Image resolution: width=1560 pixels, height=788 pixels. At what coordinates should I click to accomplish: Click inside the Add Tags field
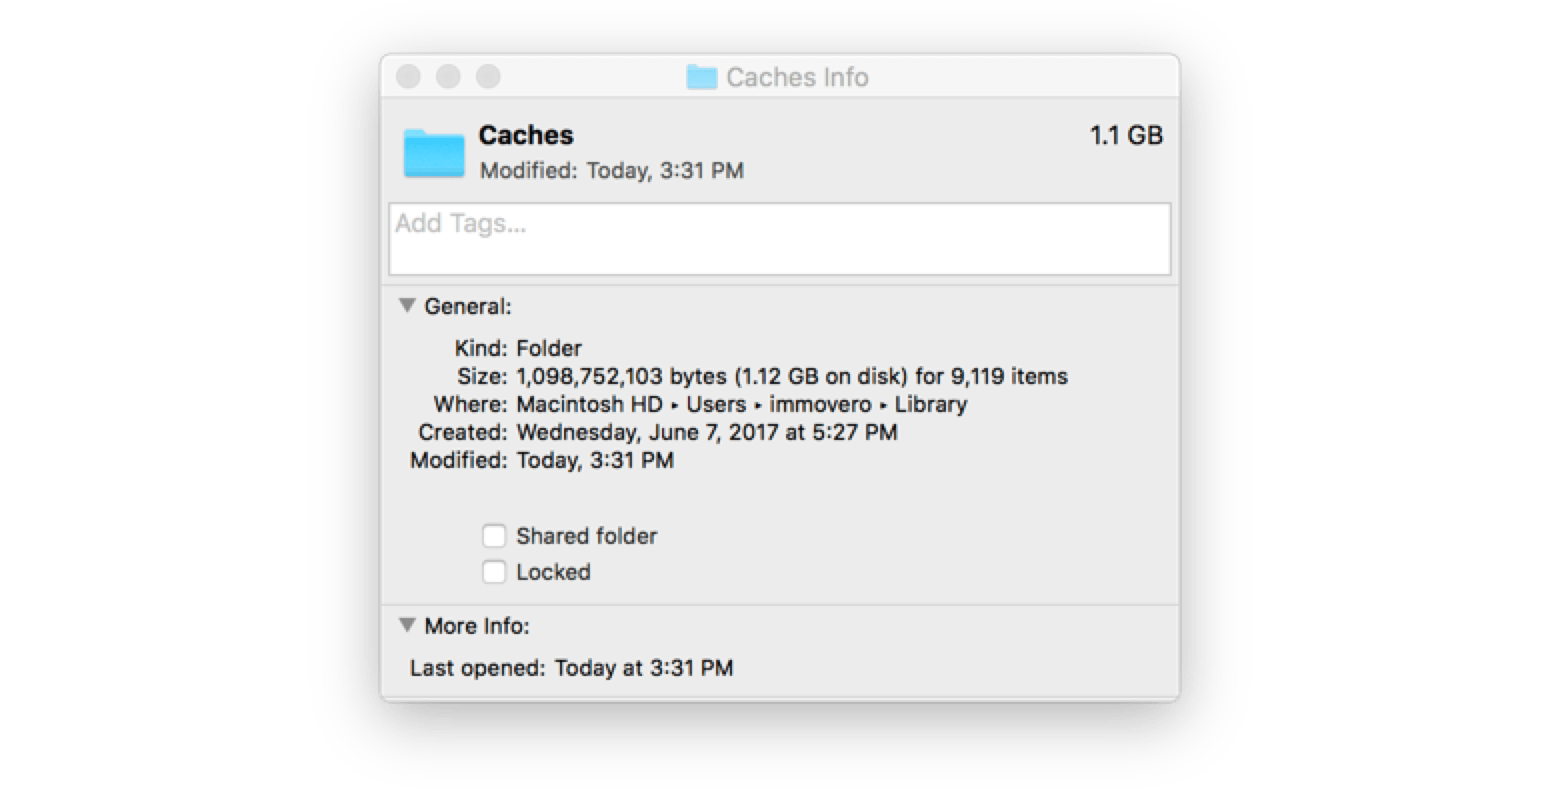[700, 237]
